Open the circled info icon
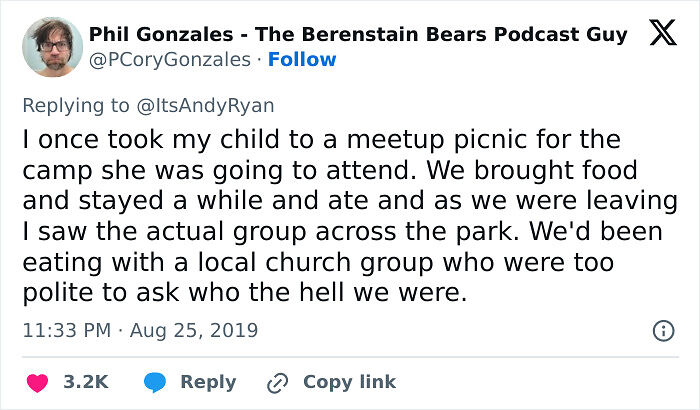The width and height of the screenshot is (700, 410). tap(661, 330)
